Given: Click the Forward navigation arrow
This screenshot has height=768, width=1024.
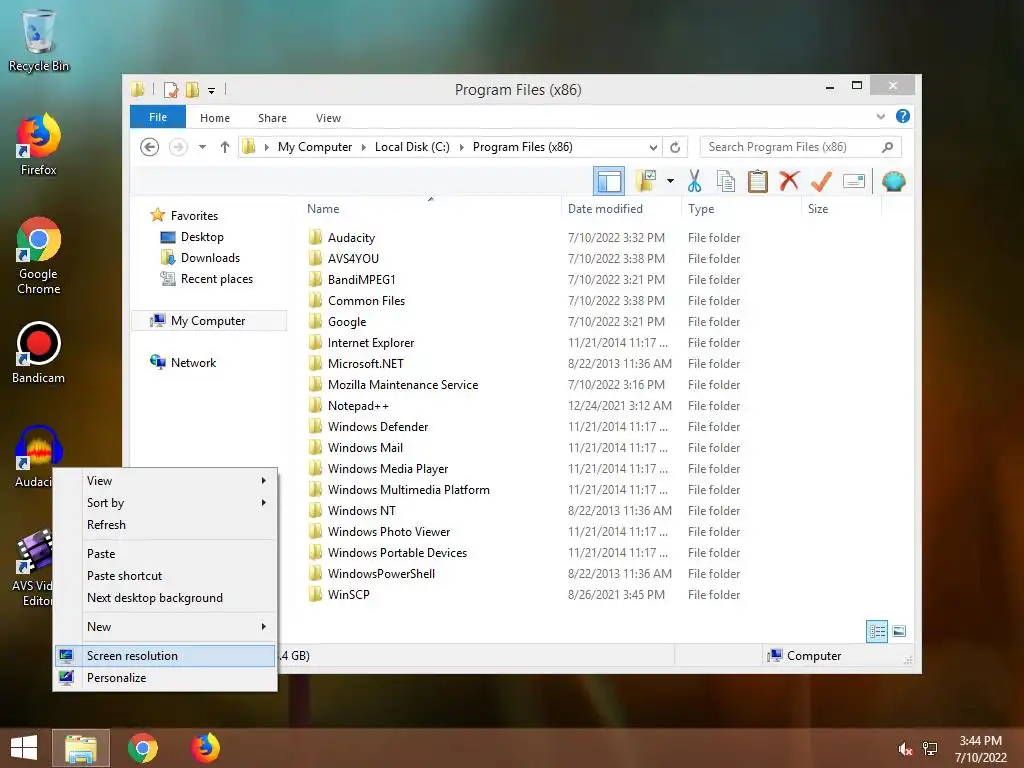Looking at the screenshot, I should click(178, 147).
